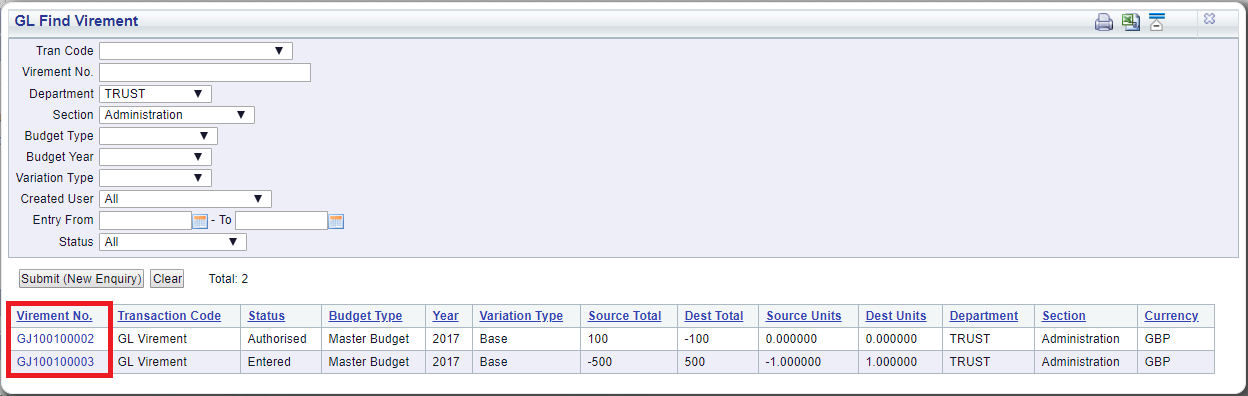
Task: Open the Entry To date calendar icon
Action: tap(336, 221)
